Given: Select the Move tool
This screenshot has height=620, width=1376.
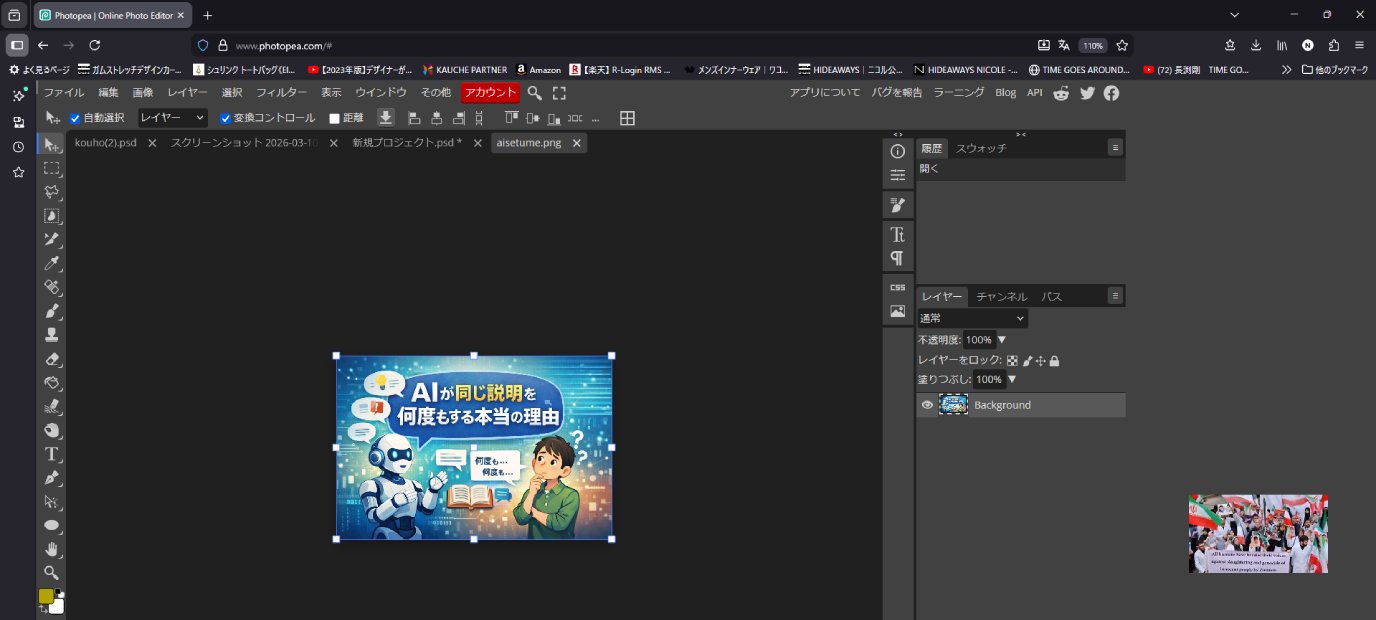Looking at the screenshot, I should [x=51, y=144].
